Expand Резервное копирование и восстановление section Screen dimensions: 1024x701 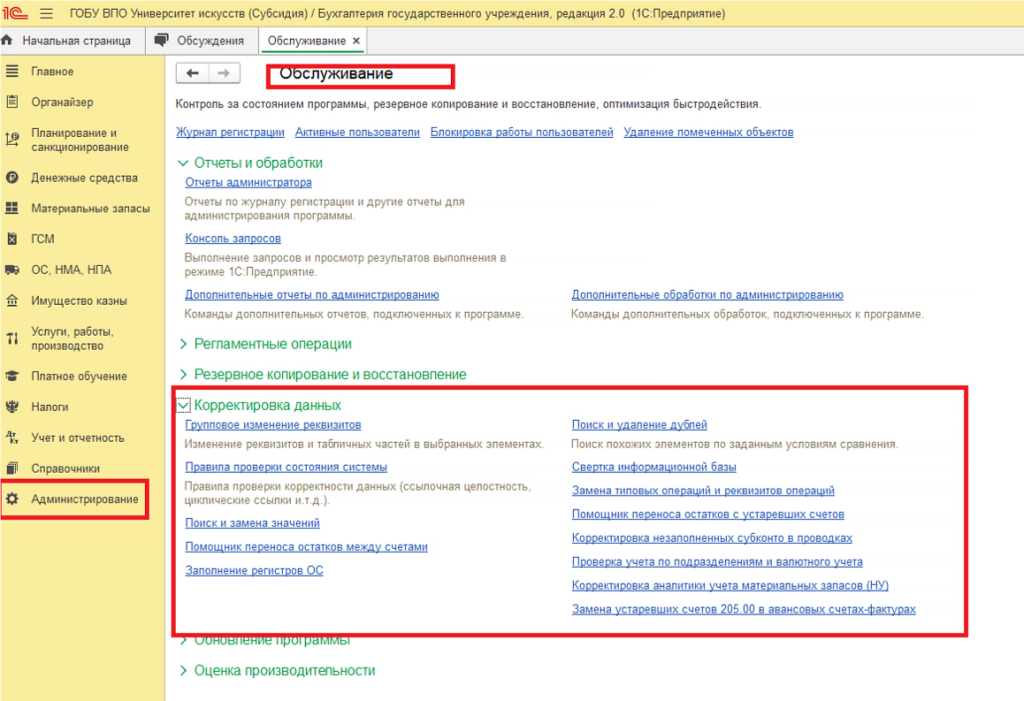(183, 374)
